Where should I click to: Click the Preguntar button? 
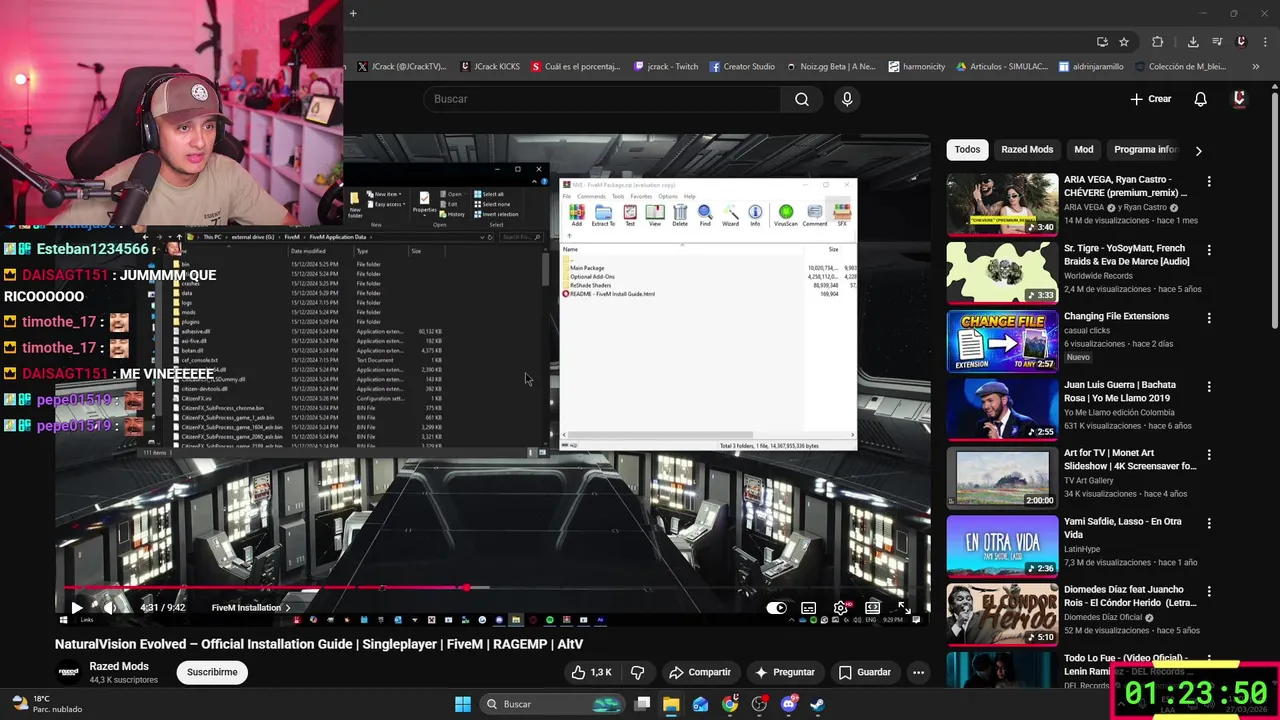coord(785,672)
